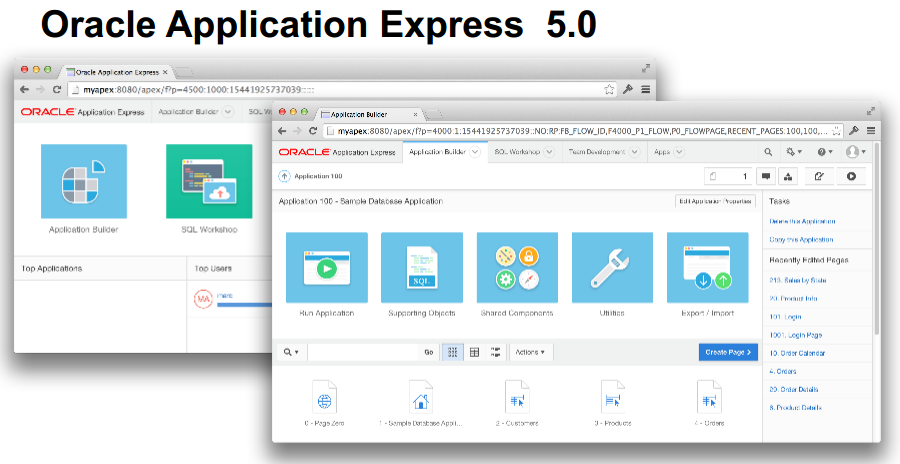
Task: Open the Run Application tile
Action: pos(327,267)
